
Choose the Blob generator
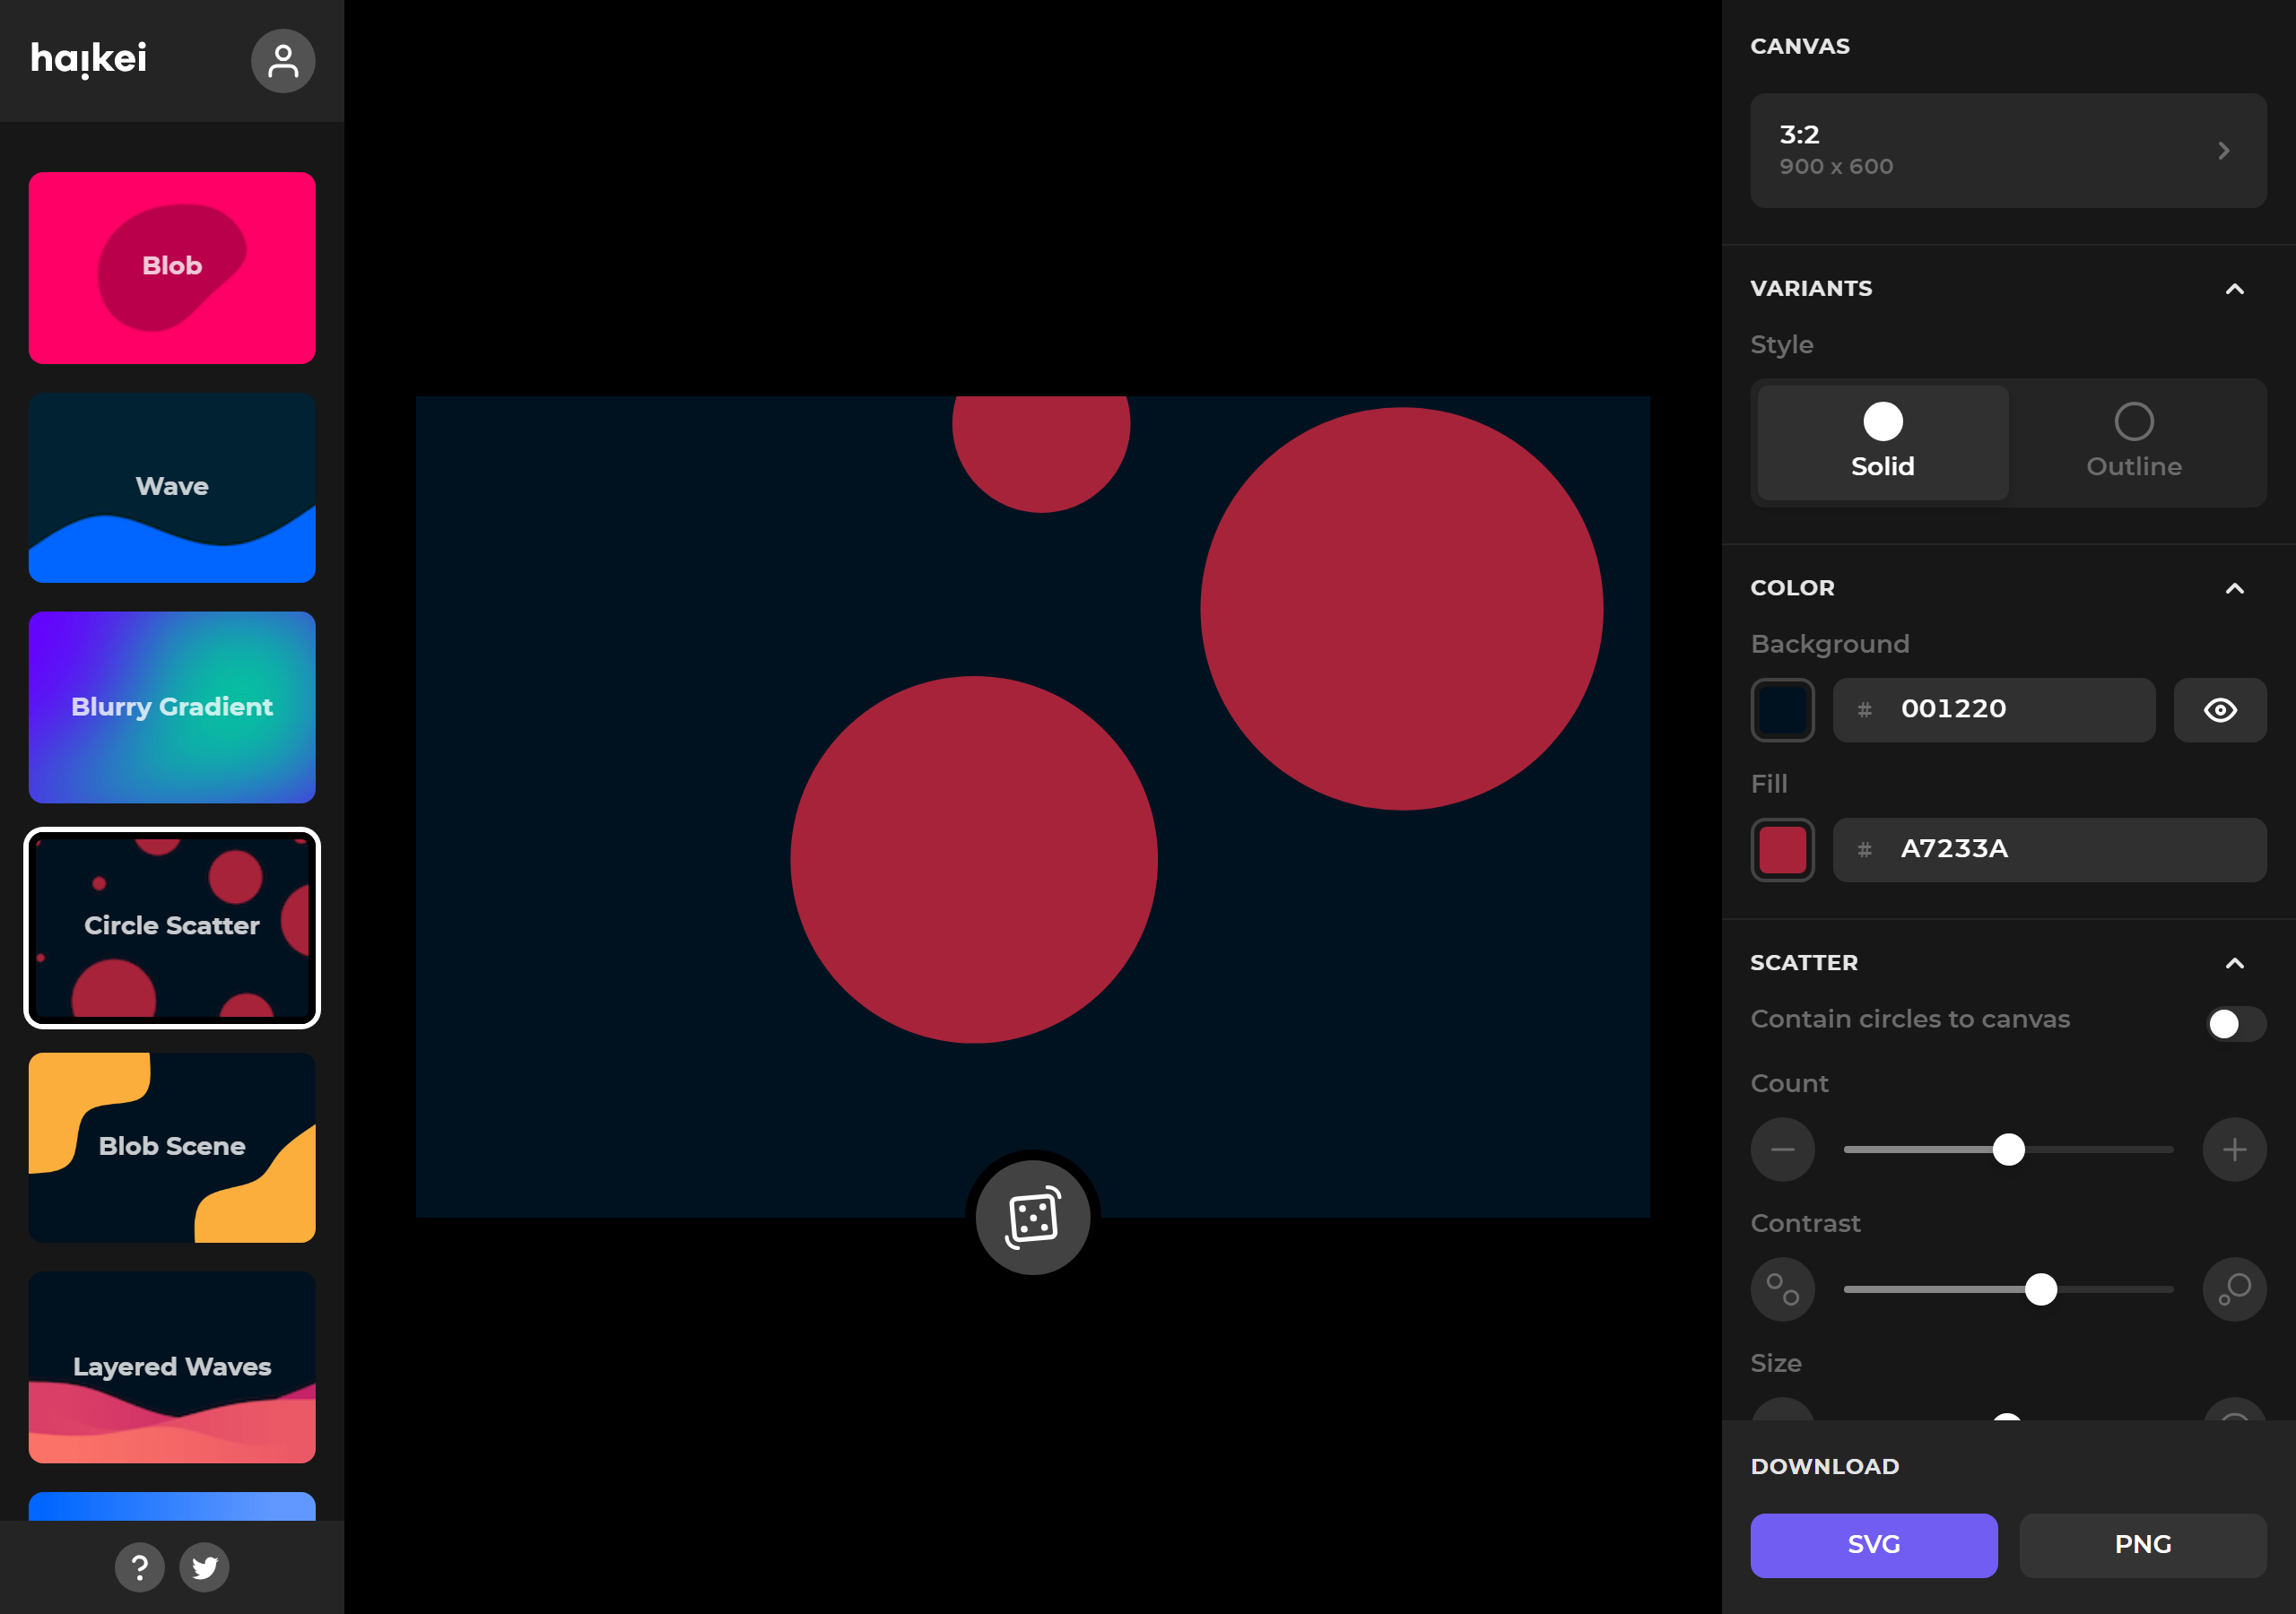[x=172, y=268]
